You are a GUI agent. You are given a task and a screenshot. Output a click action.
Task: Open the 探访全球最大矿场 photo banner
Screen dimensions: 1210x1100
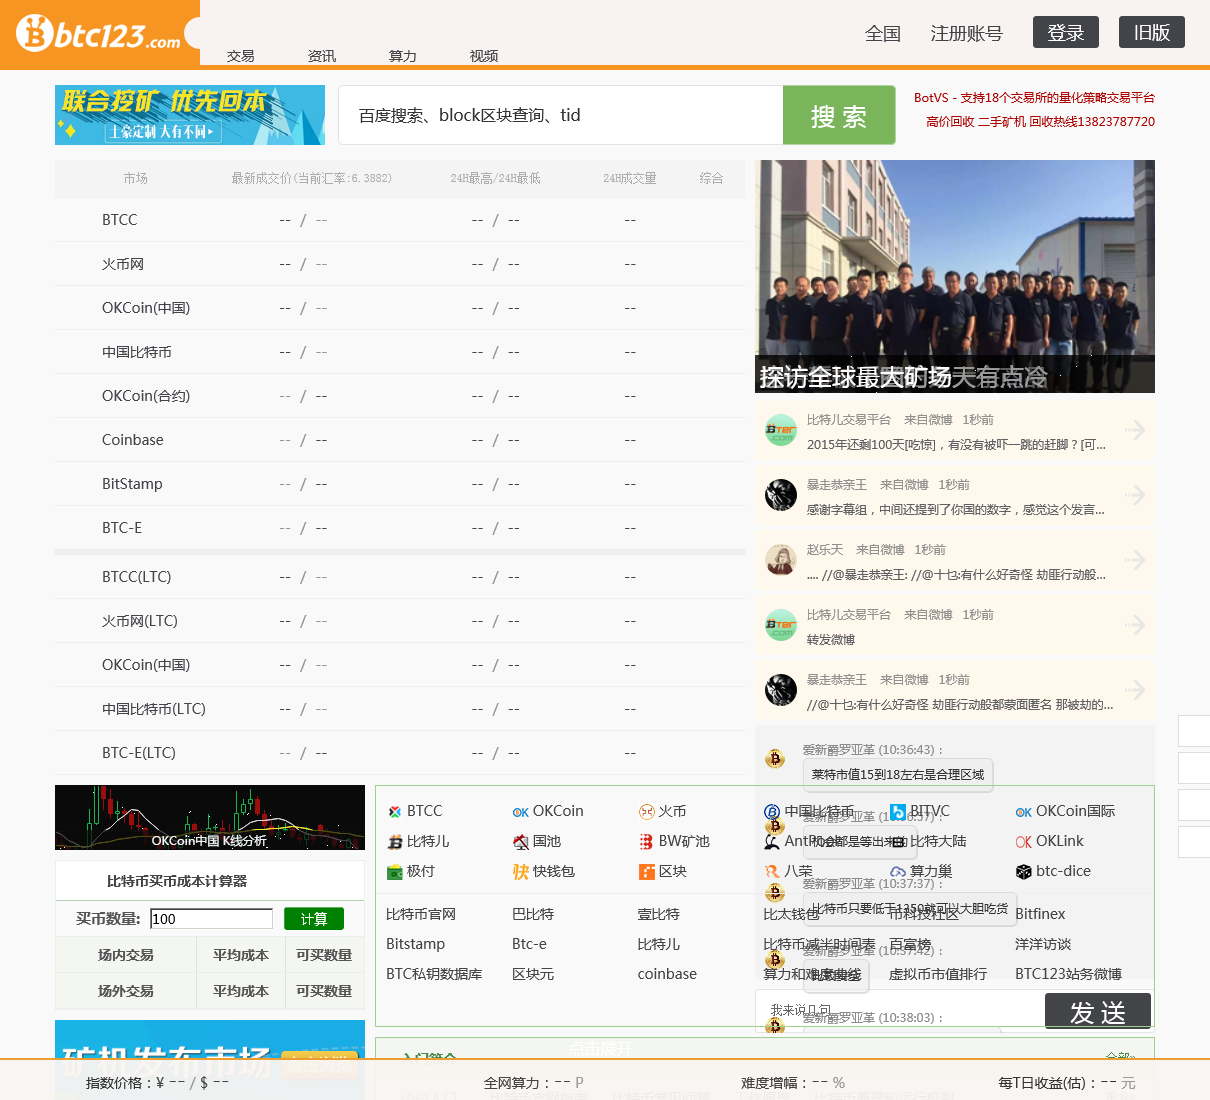click(955, 276)
